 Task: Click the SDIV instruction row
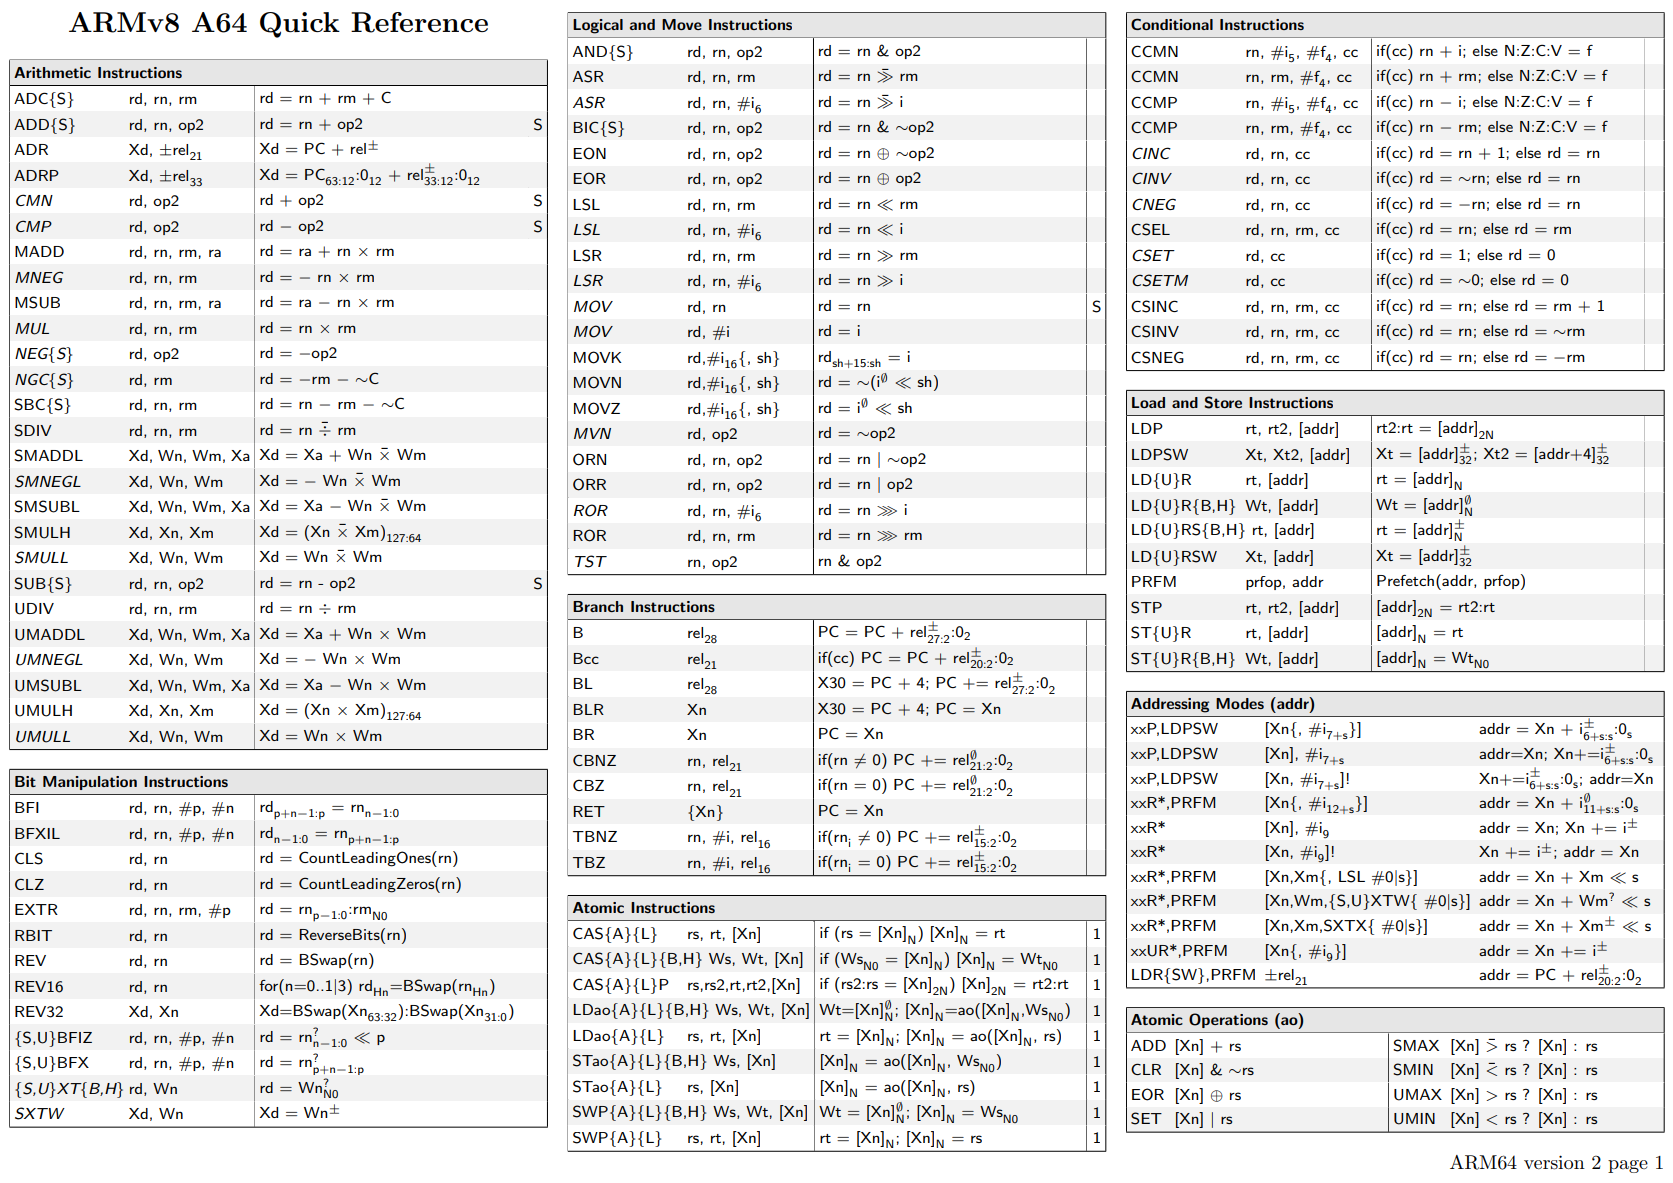click(x=33, y=430)
